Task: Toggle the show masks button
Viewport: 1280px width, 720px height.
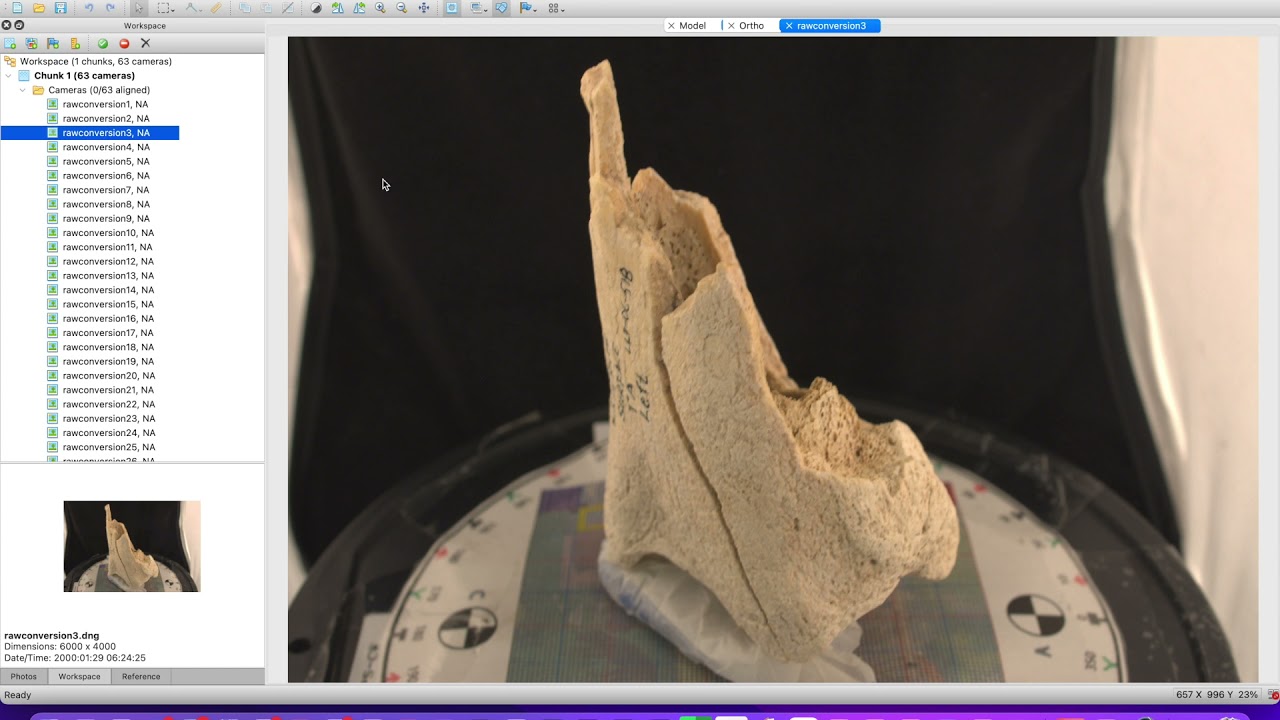Action: (452, 8)
